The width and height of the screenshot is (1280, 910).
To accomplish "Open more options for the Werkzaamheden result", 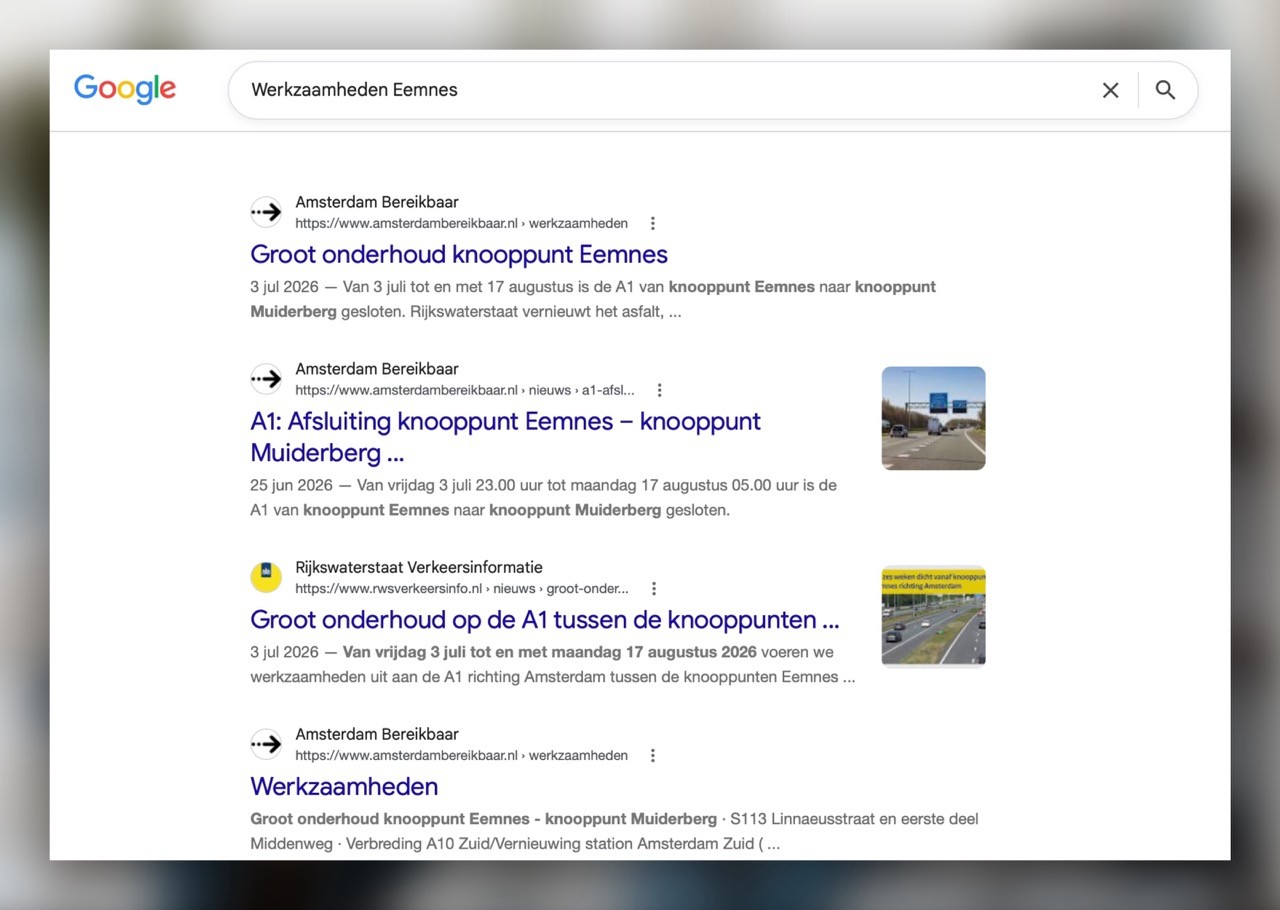I will coord(653,756).
